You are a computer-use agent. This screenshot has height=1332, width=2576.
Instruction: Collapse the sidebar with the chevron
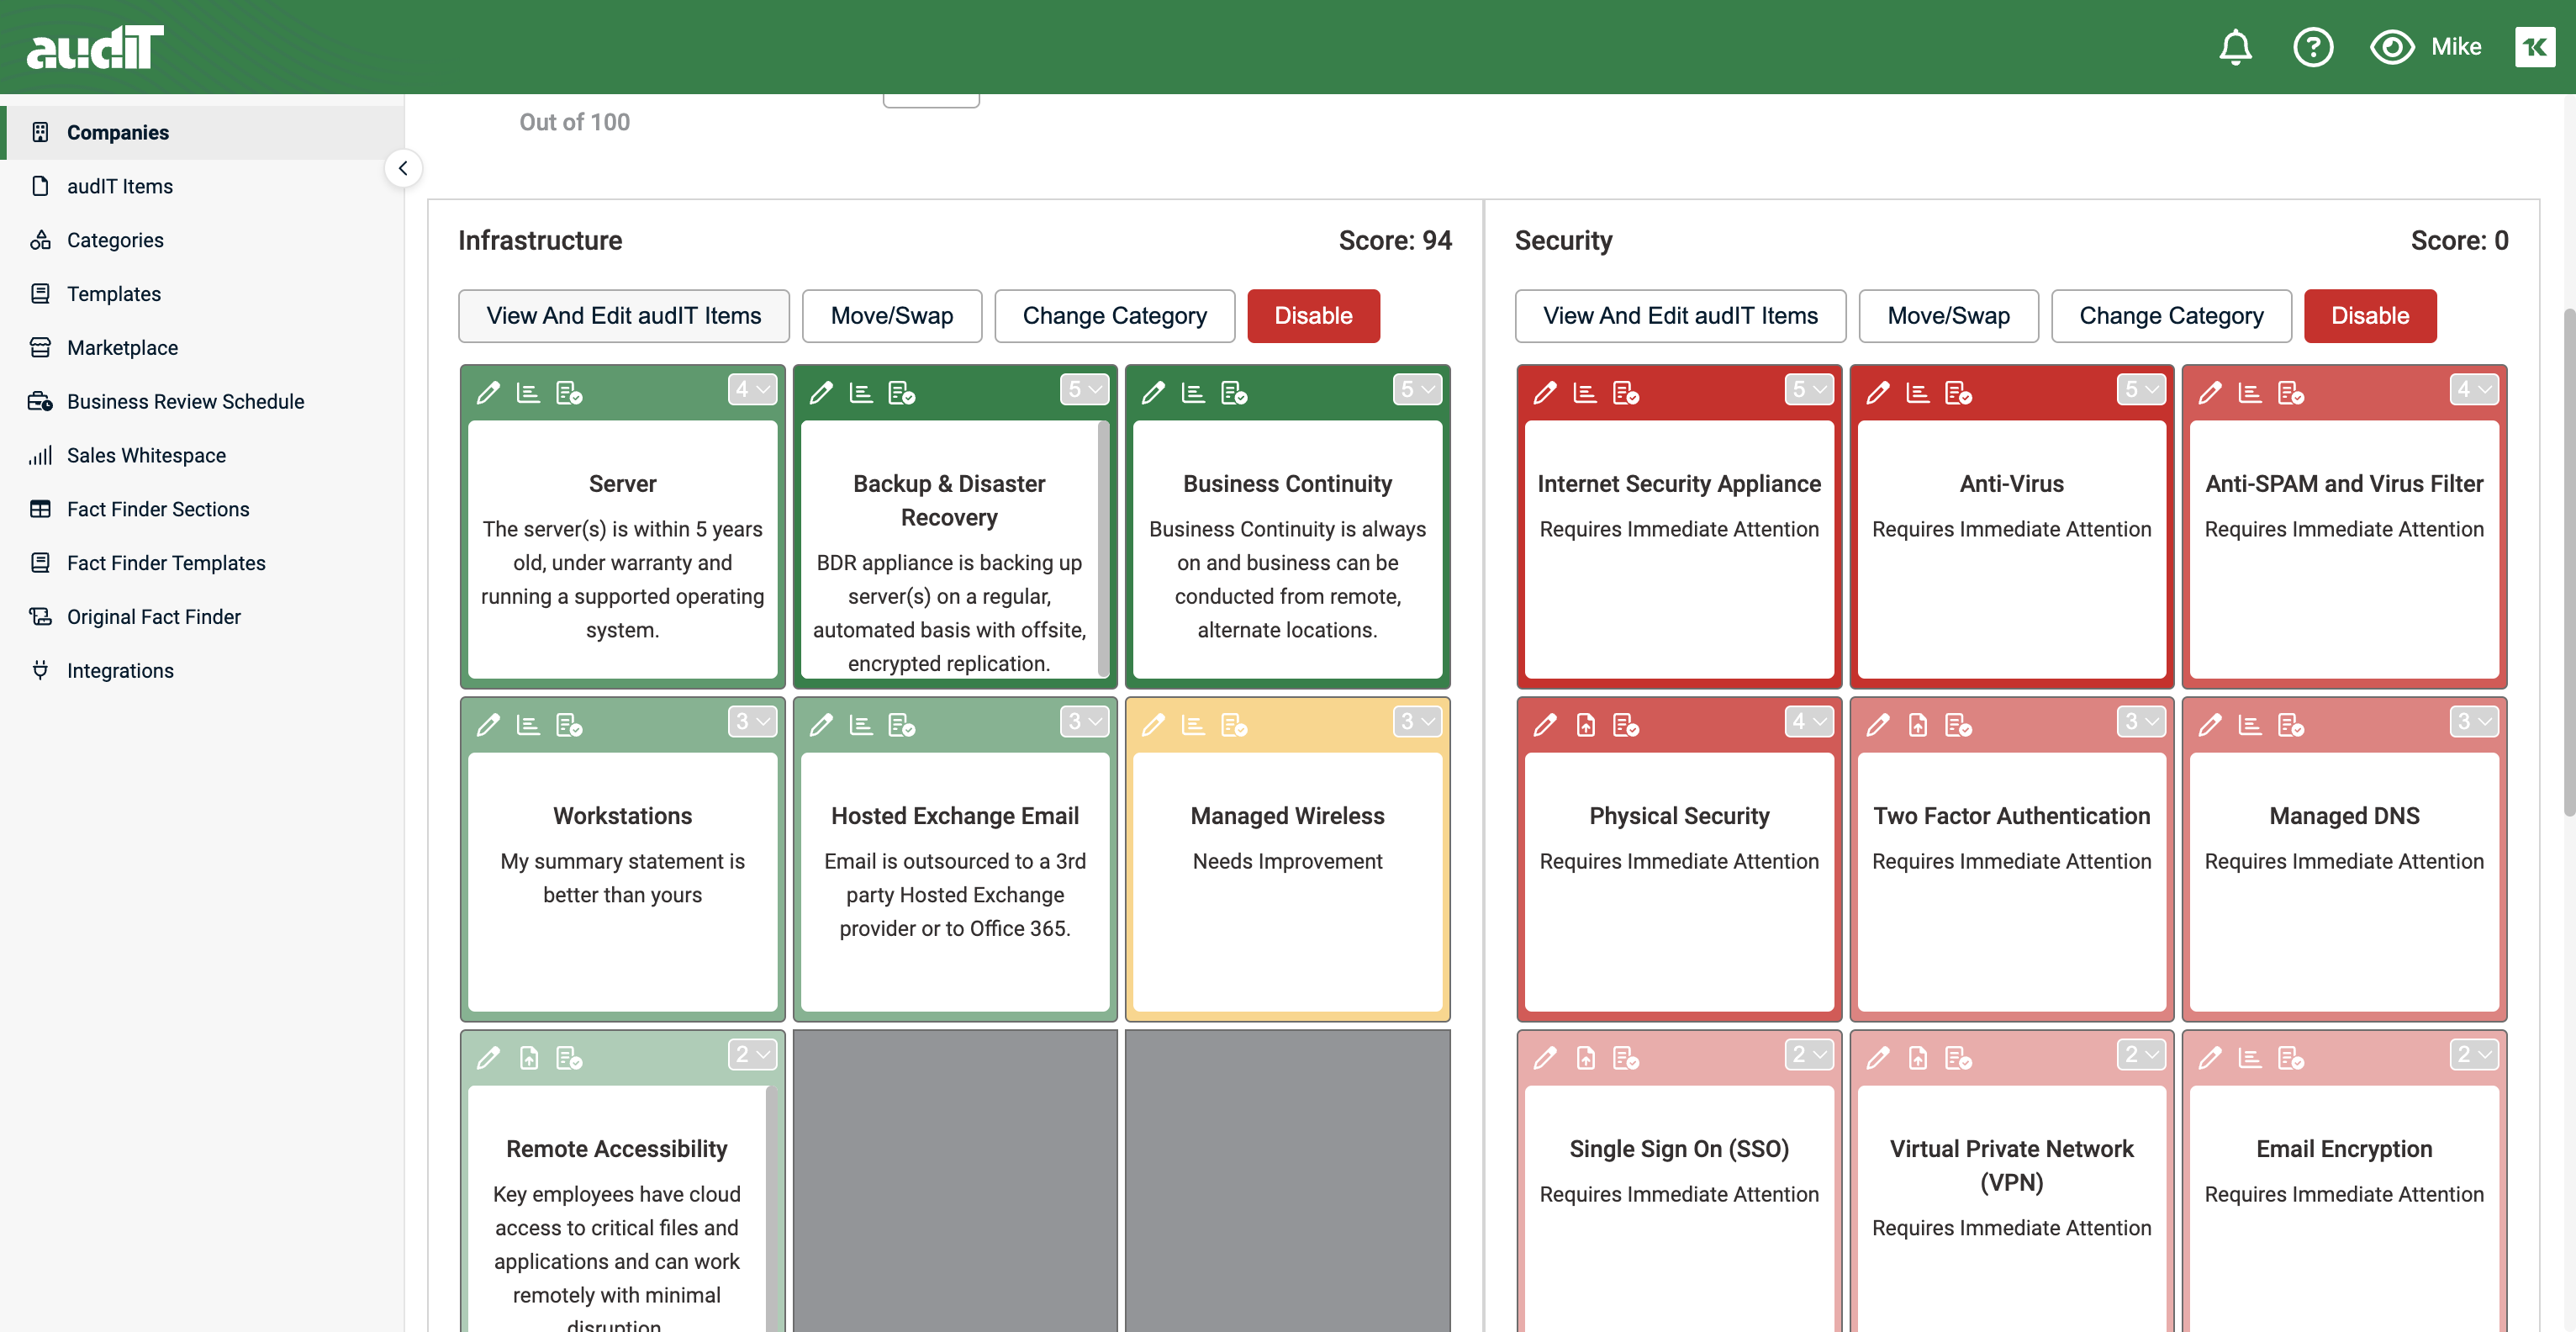pos(403,168)
